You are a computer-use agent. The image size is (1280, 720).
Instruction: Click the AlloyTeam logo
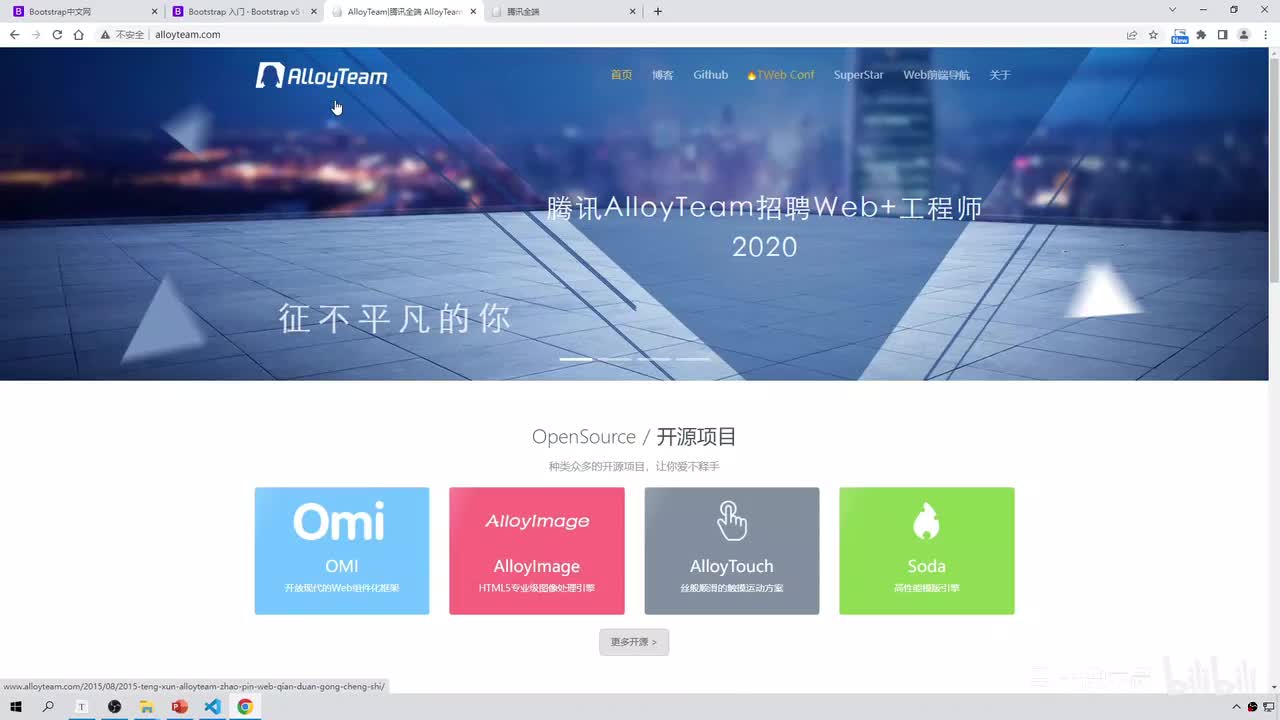coord(321,76)
